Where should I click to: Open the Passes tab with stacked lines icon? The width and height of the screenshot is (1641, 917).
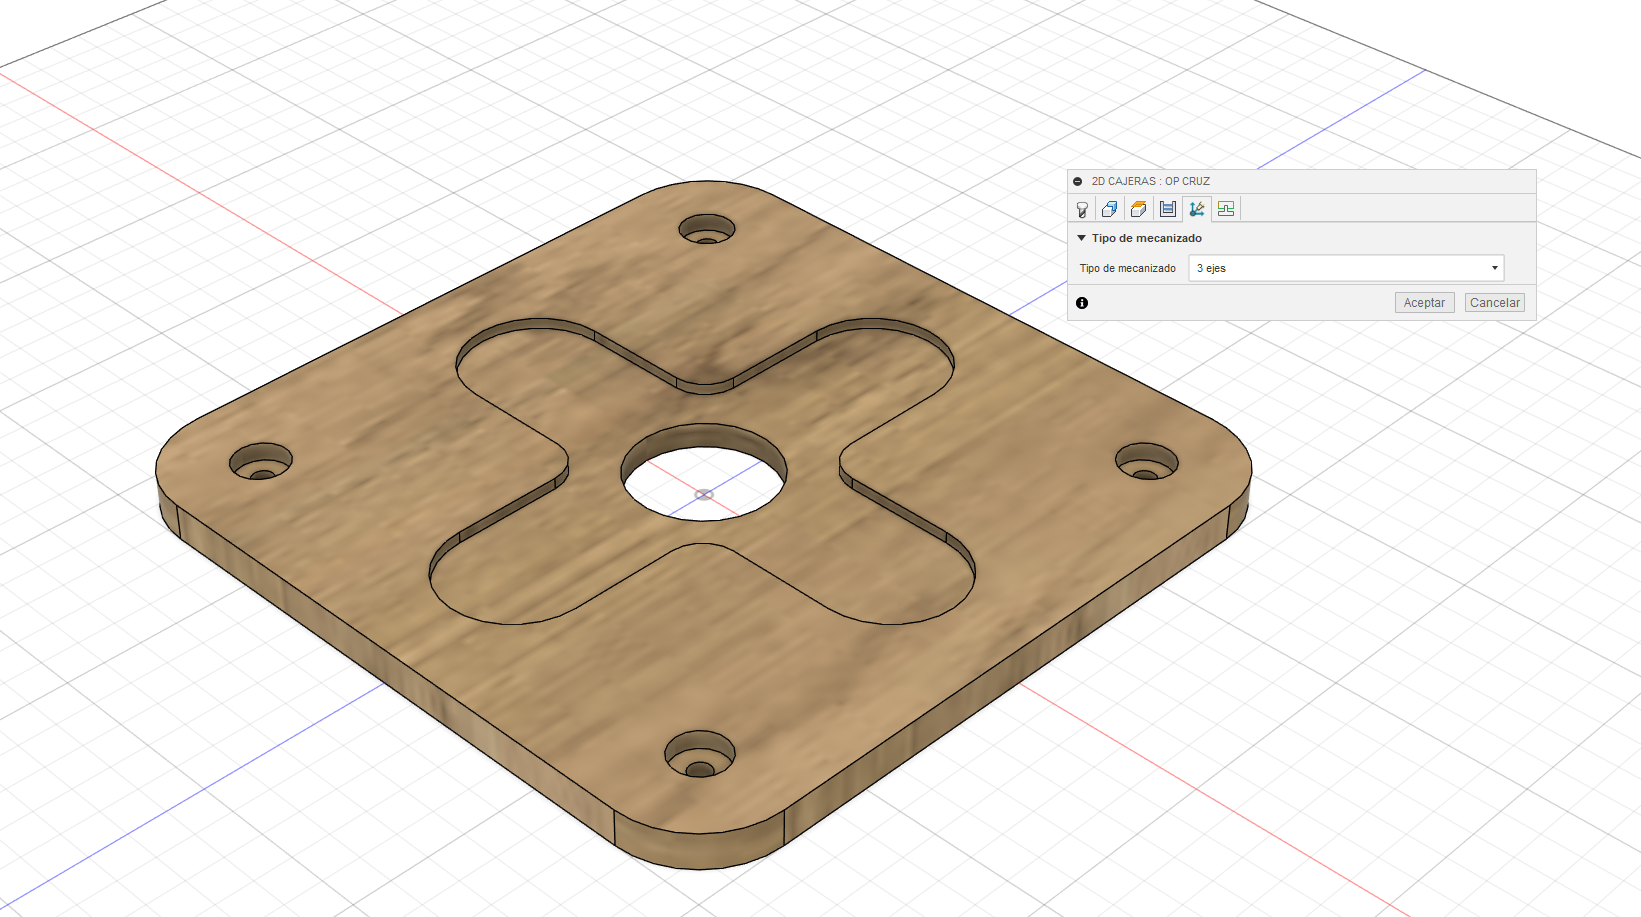(1168, 209)
